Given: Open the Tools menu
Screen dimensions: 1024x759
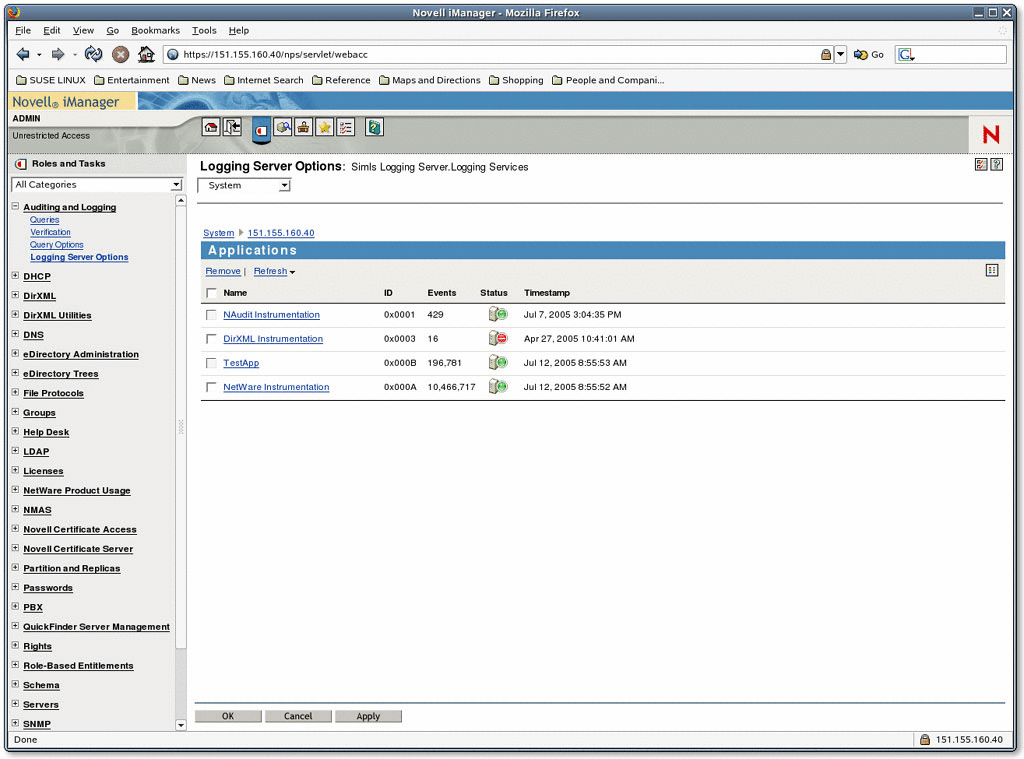Looking at the screenshot, I should (x=204, y=30).
